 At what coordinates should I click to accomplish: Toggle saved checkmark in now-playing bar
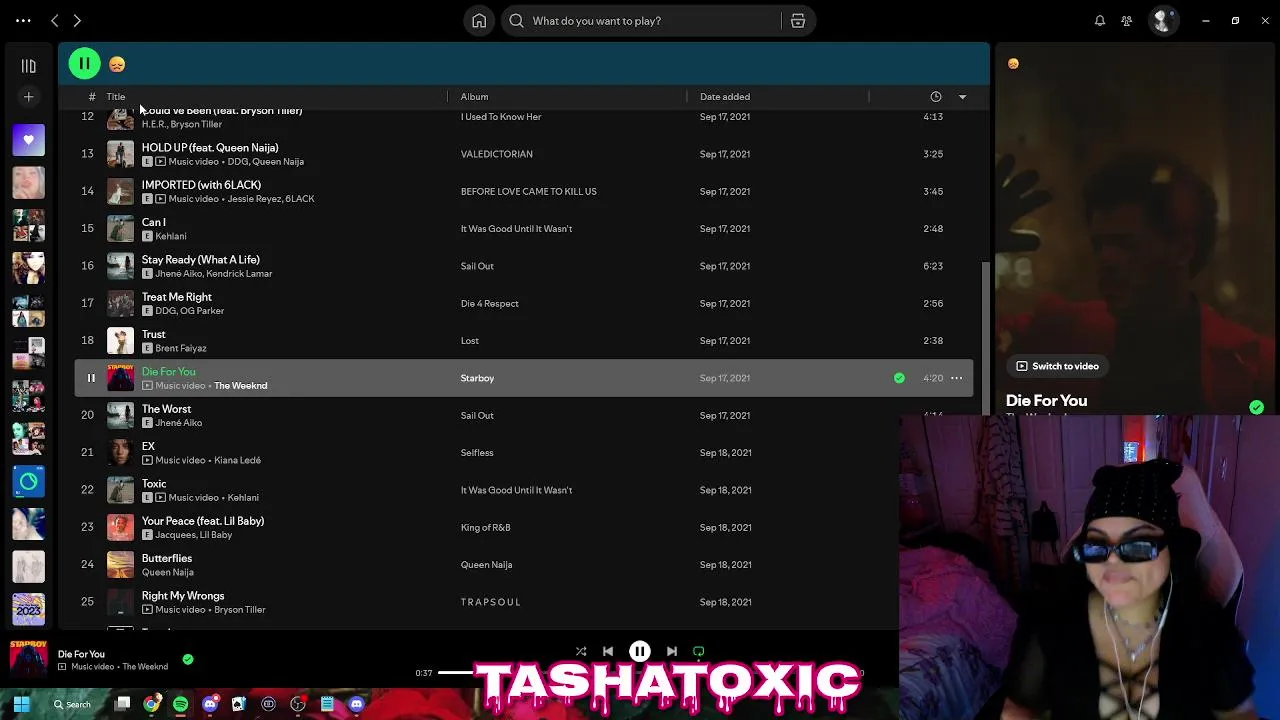(x=188, y=659)
